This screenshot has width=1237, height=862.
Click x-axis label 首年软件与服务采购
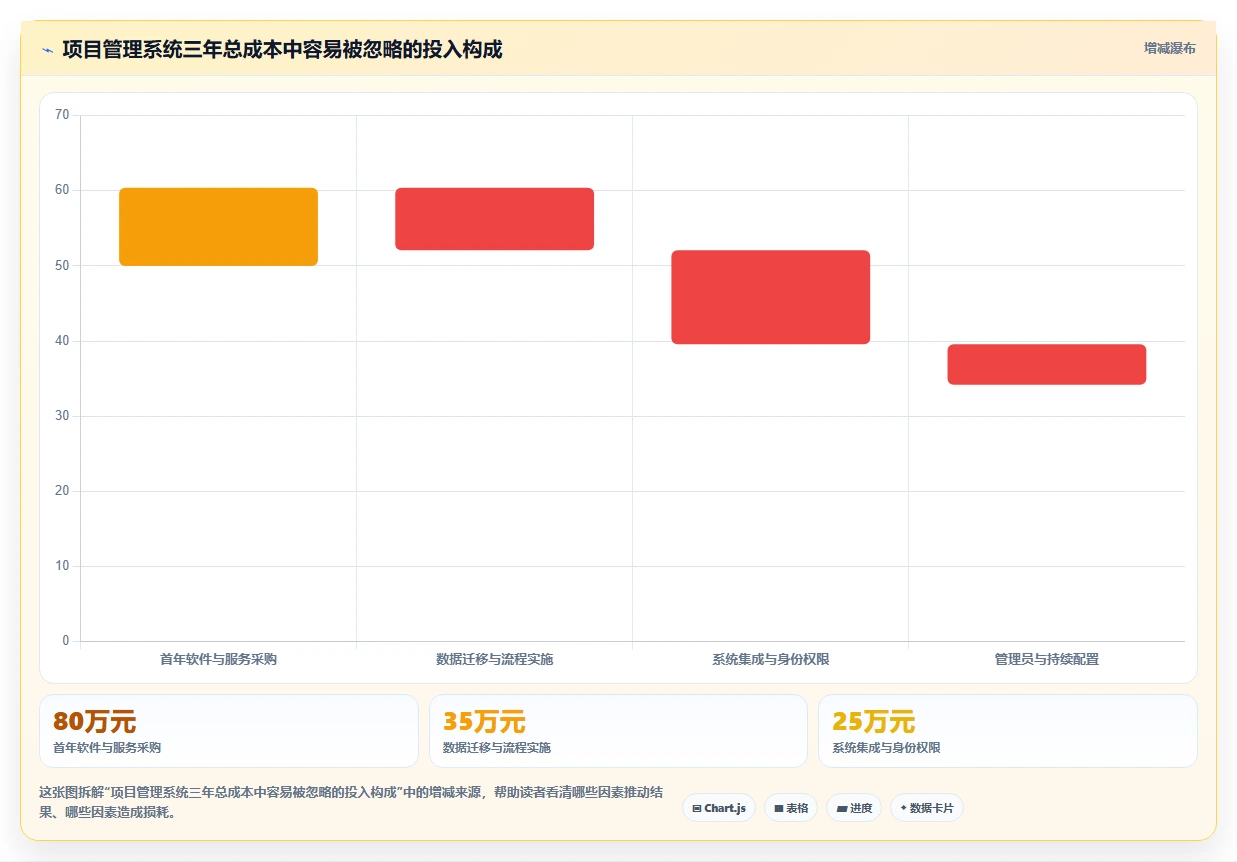[x=218, y=659]
